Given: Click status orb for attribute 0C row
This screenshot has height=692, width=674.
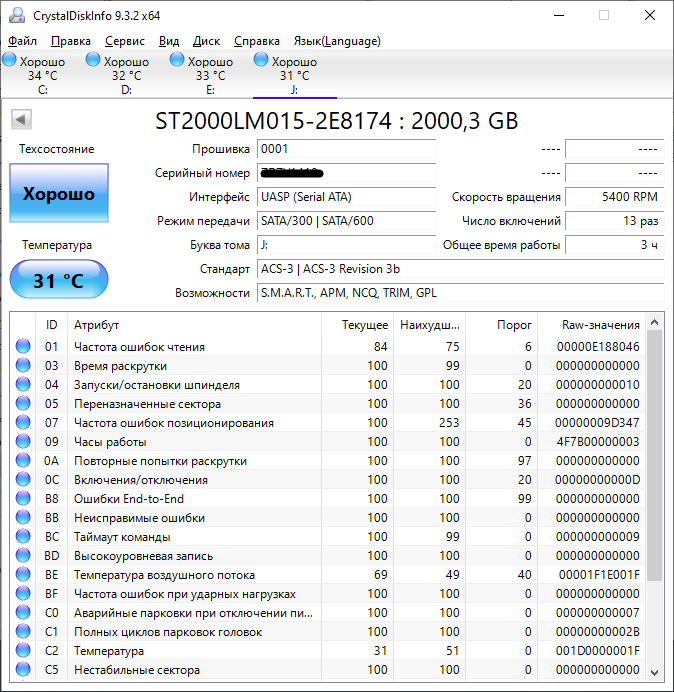Looking at the screenshot, I should 23,479.
